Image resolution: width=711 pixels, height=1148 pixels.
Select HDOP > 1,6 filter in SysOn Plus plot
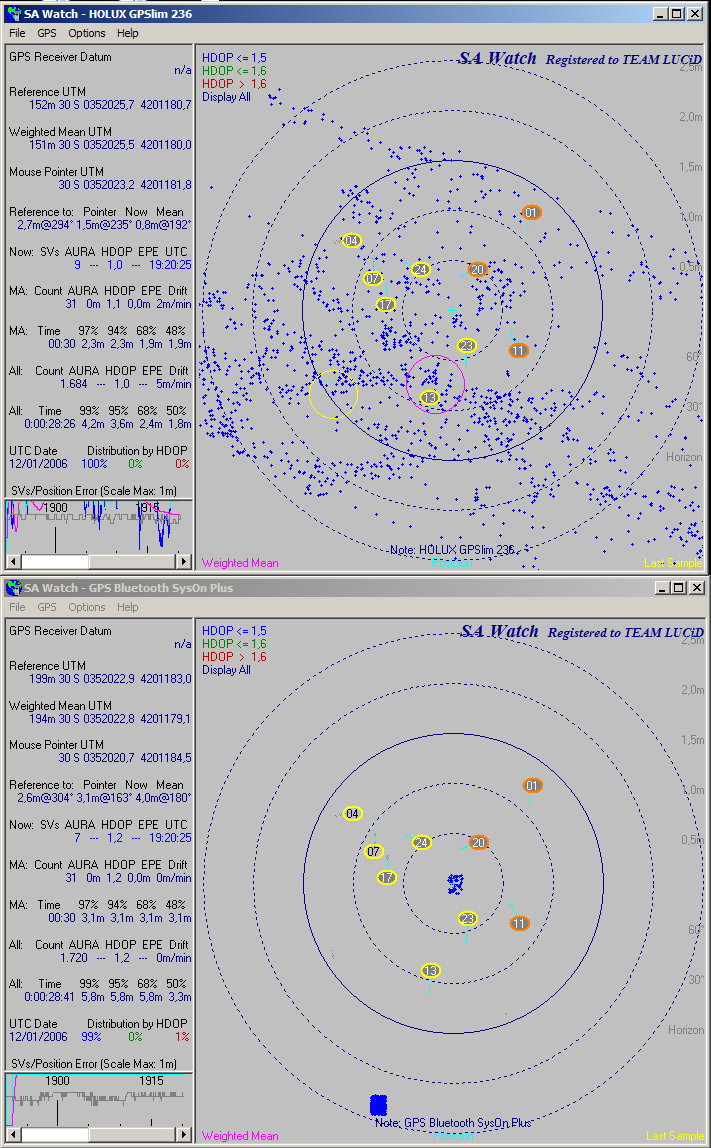click(234, 657)
